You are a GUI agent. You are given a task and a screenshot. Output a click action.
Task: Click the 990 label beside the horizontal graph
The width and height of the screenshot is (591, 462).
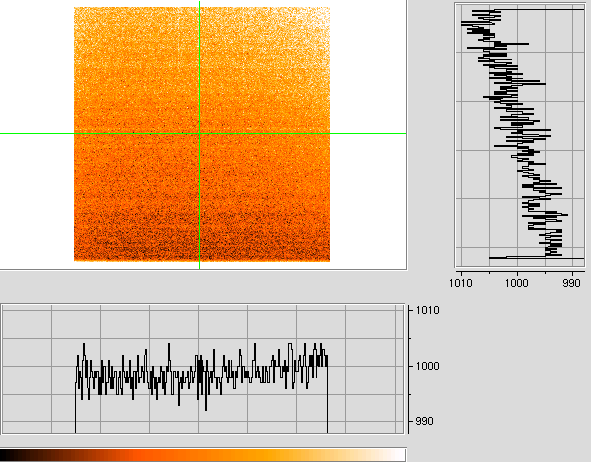tap(424, 421)
